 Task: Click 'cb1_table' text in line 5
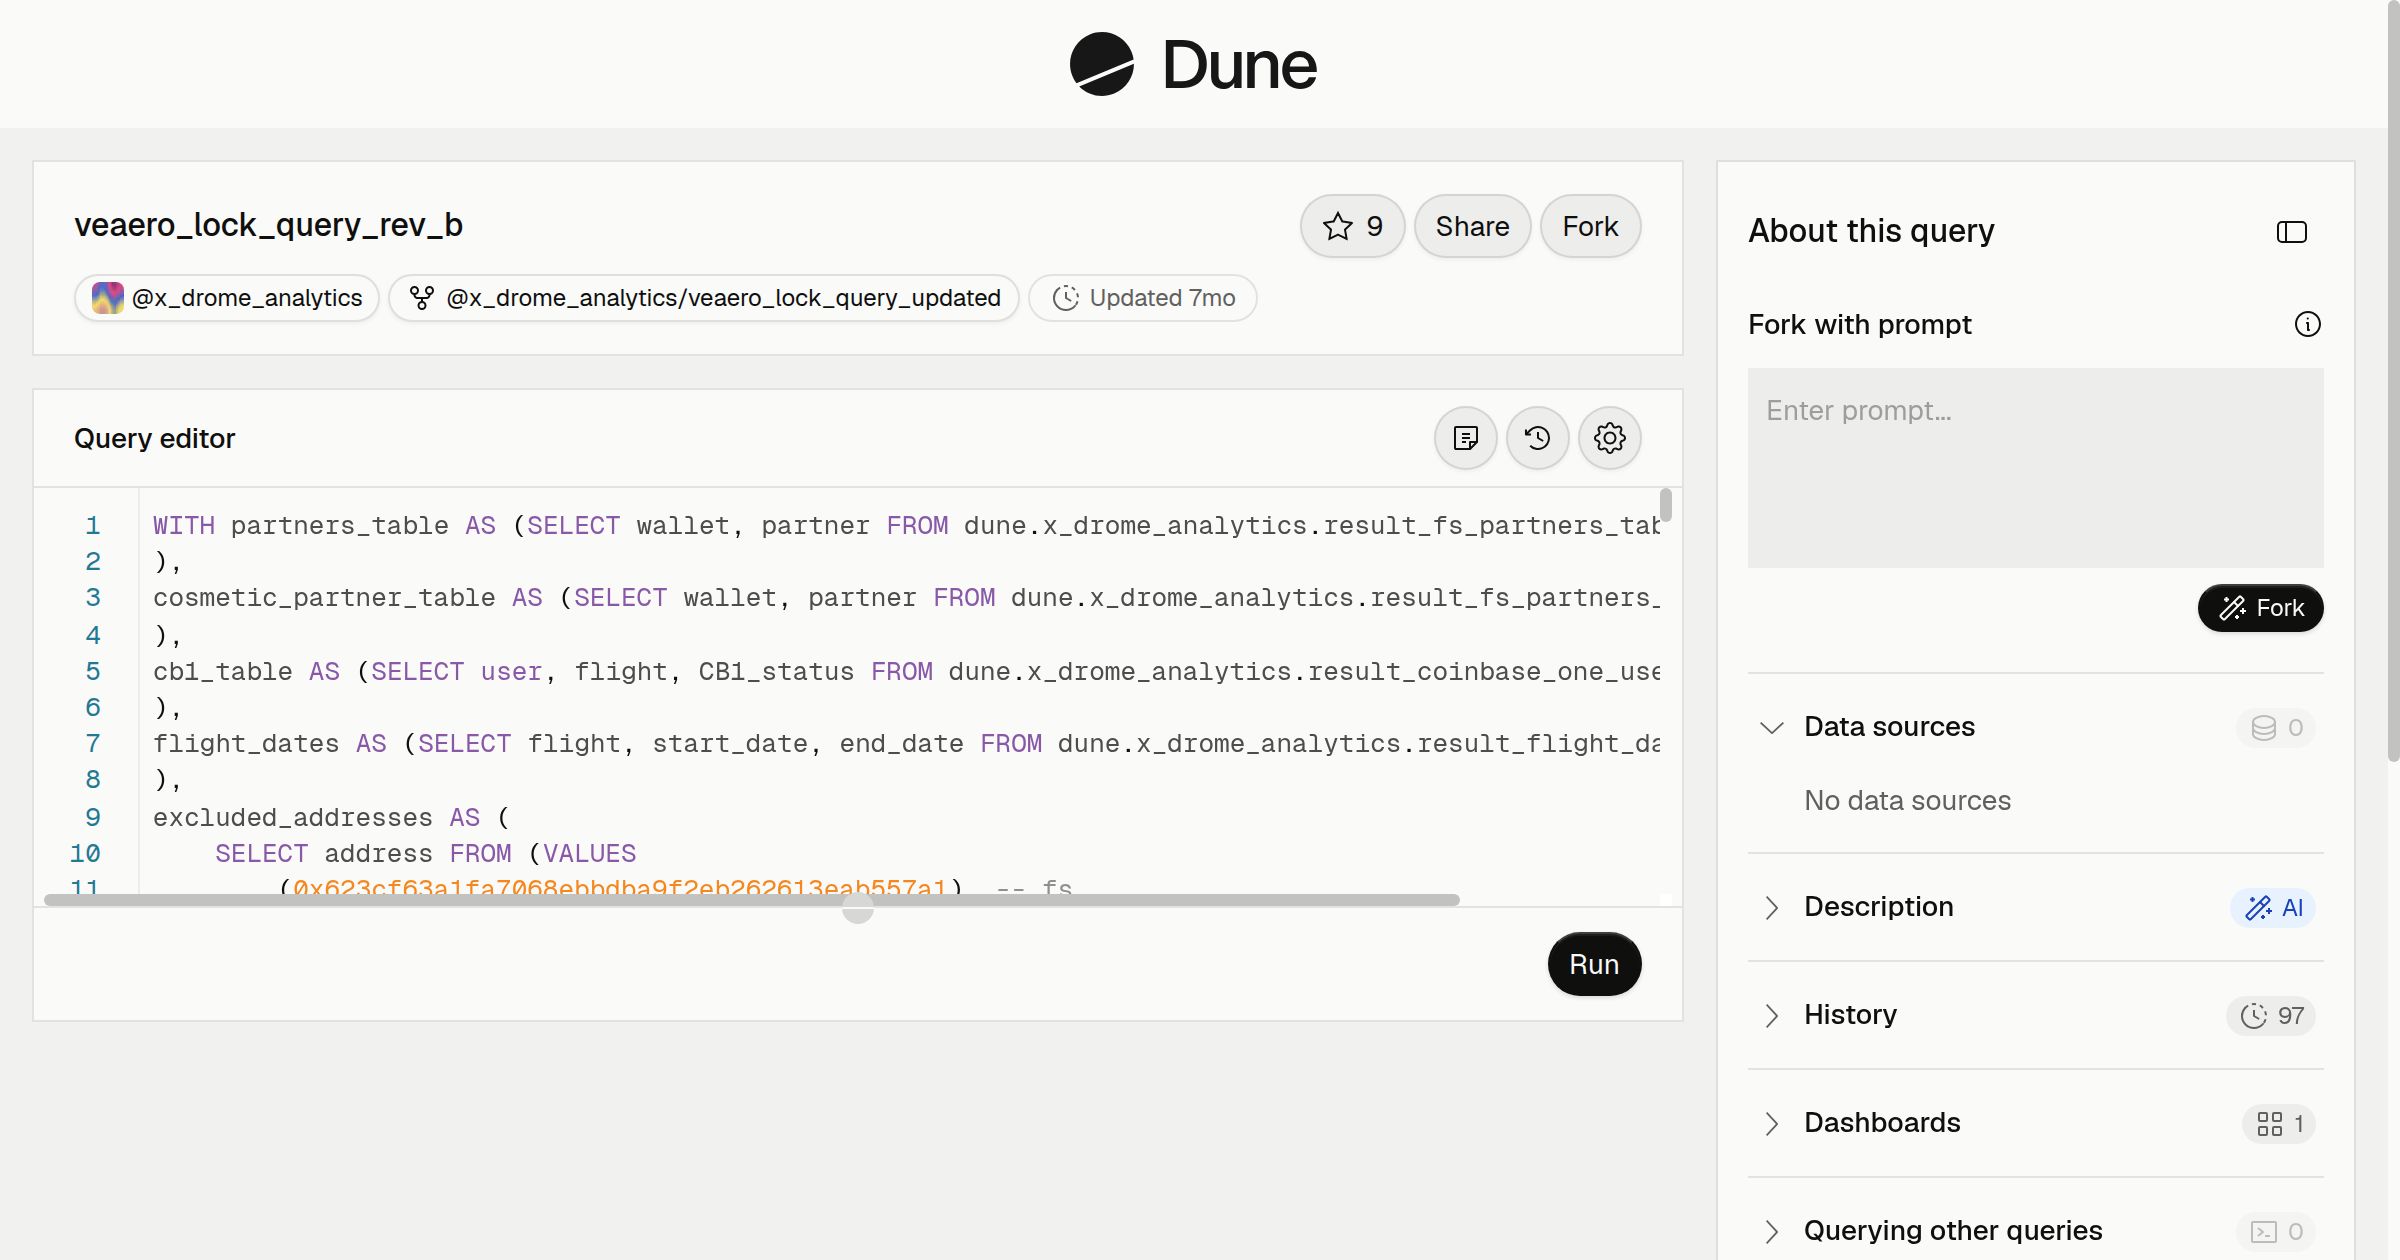(223, 672)
